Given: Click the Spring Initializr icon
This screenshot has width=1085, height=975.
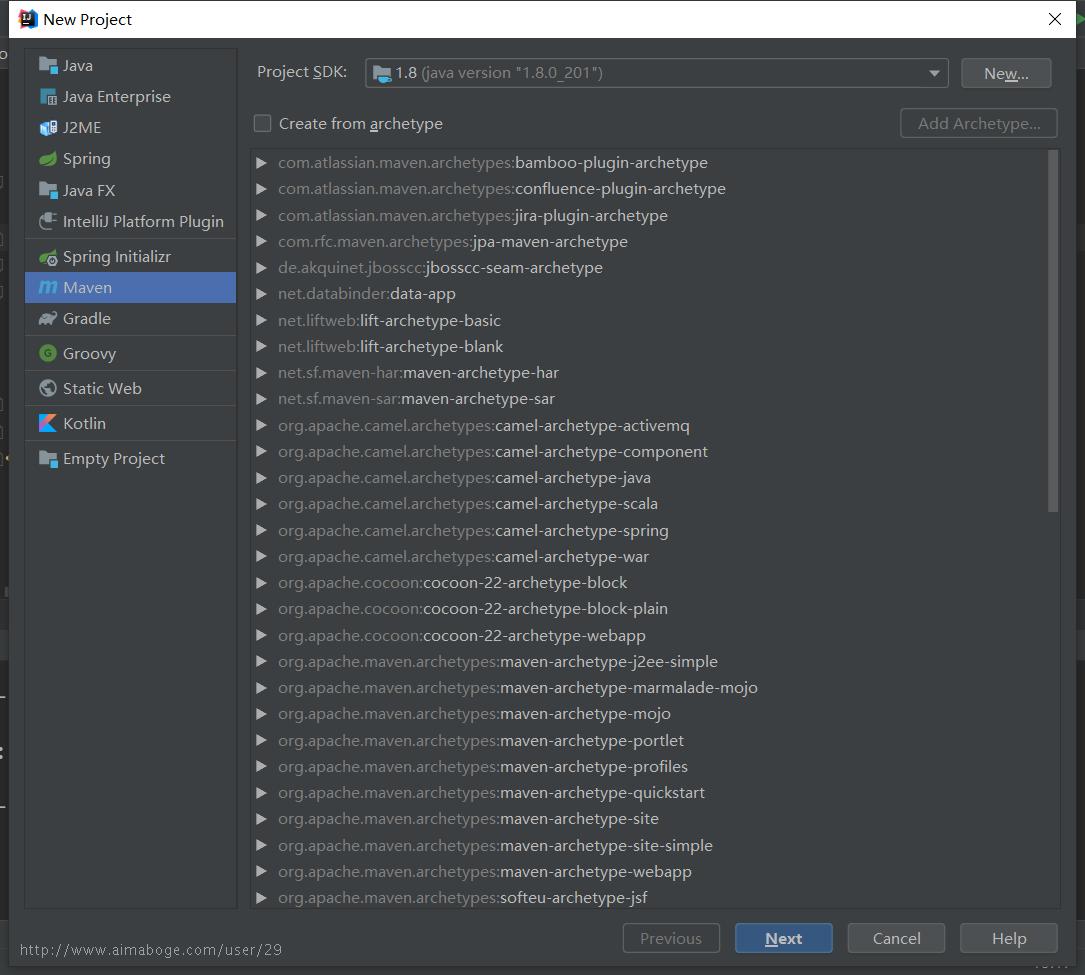Looking at the screenshot, I should (x=48, y=257).
